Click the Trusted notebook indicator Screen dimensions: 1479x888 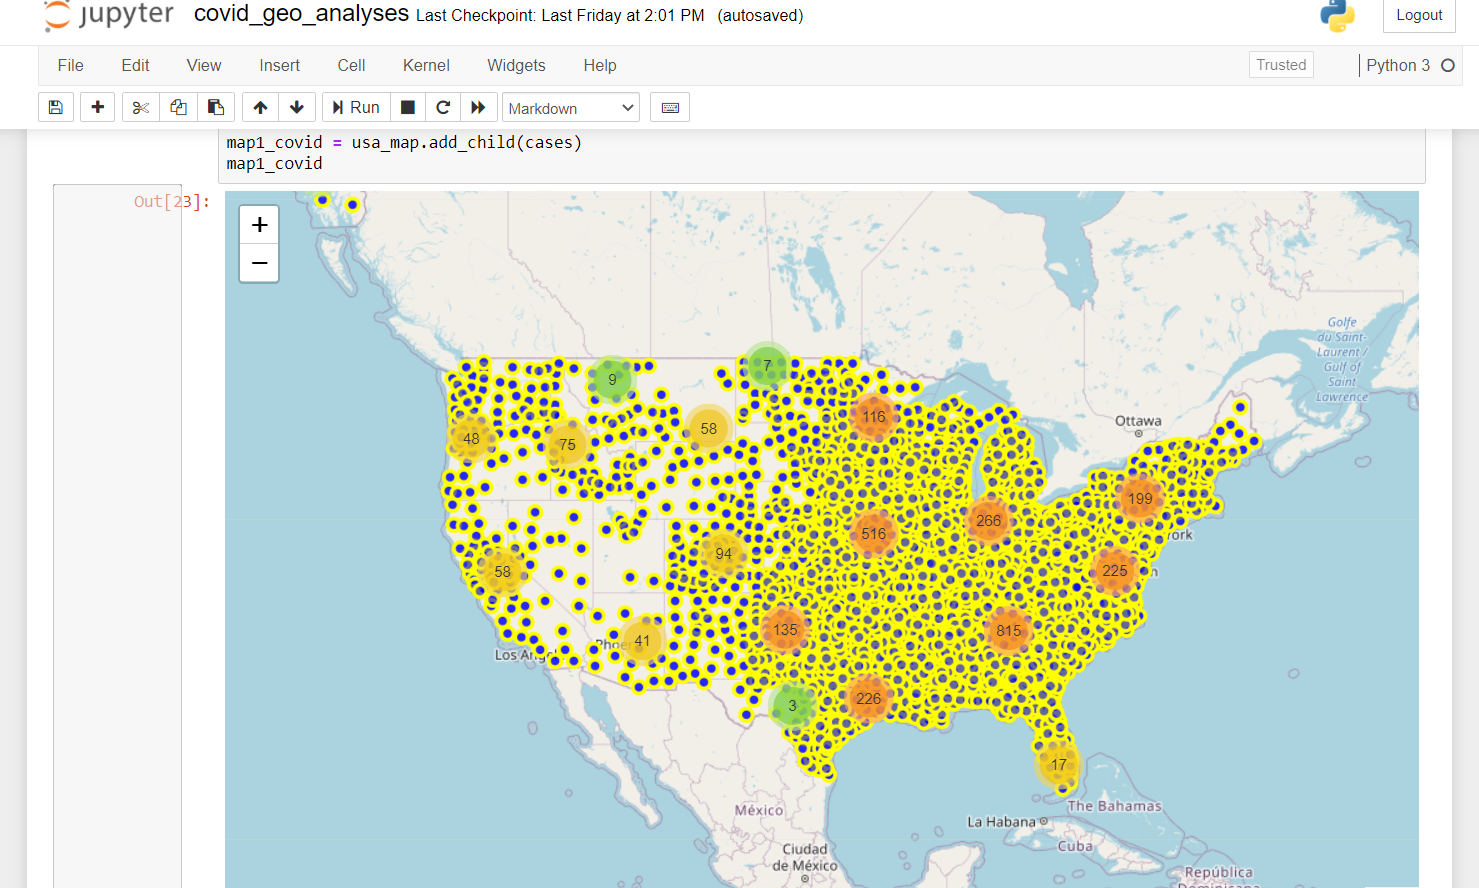coord(1281,65)
